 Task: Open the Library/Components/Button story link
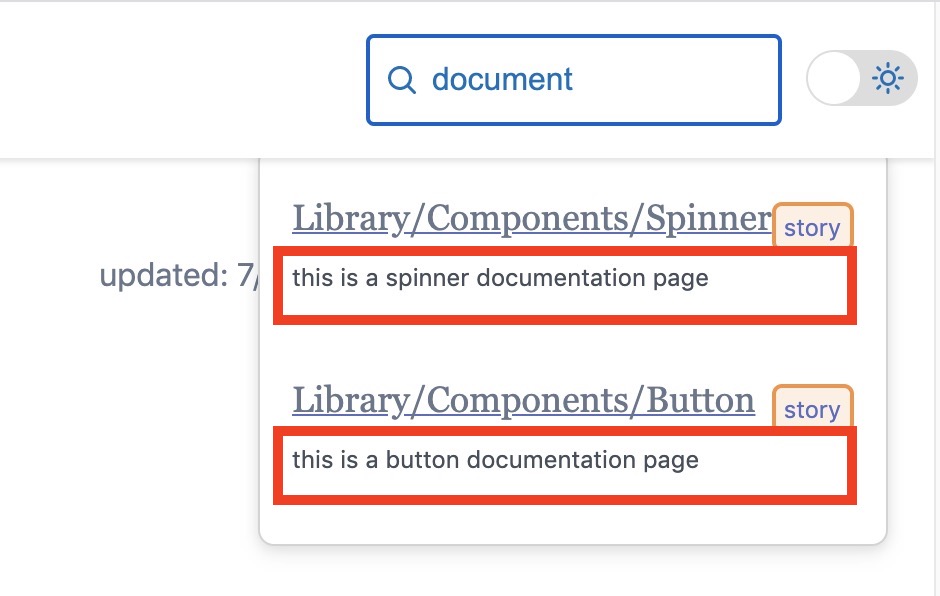pyautogui.click(x=521, y=399)
